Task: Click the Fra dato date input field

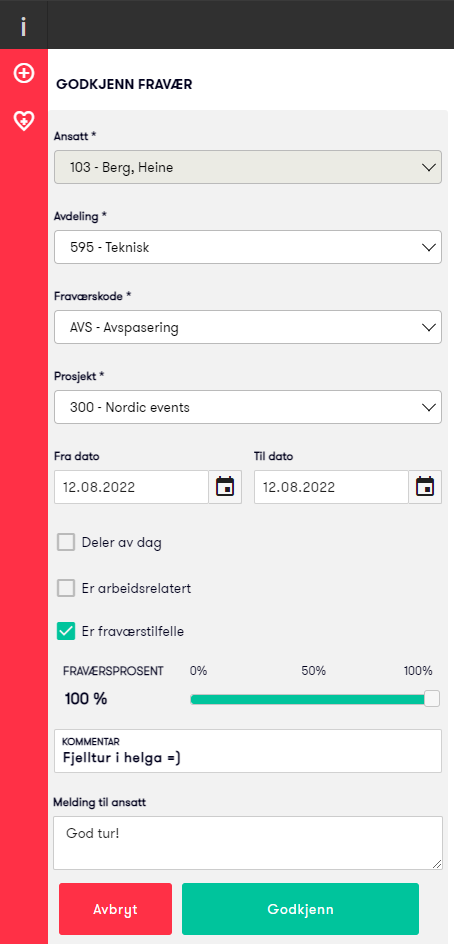Action: pos(131,487)
